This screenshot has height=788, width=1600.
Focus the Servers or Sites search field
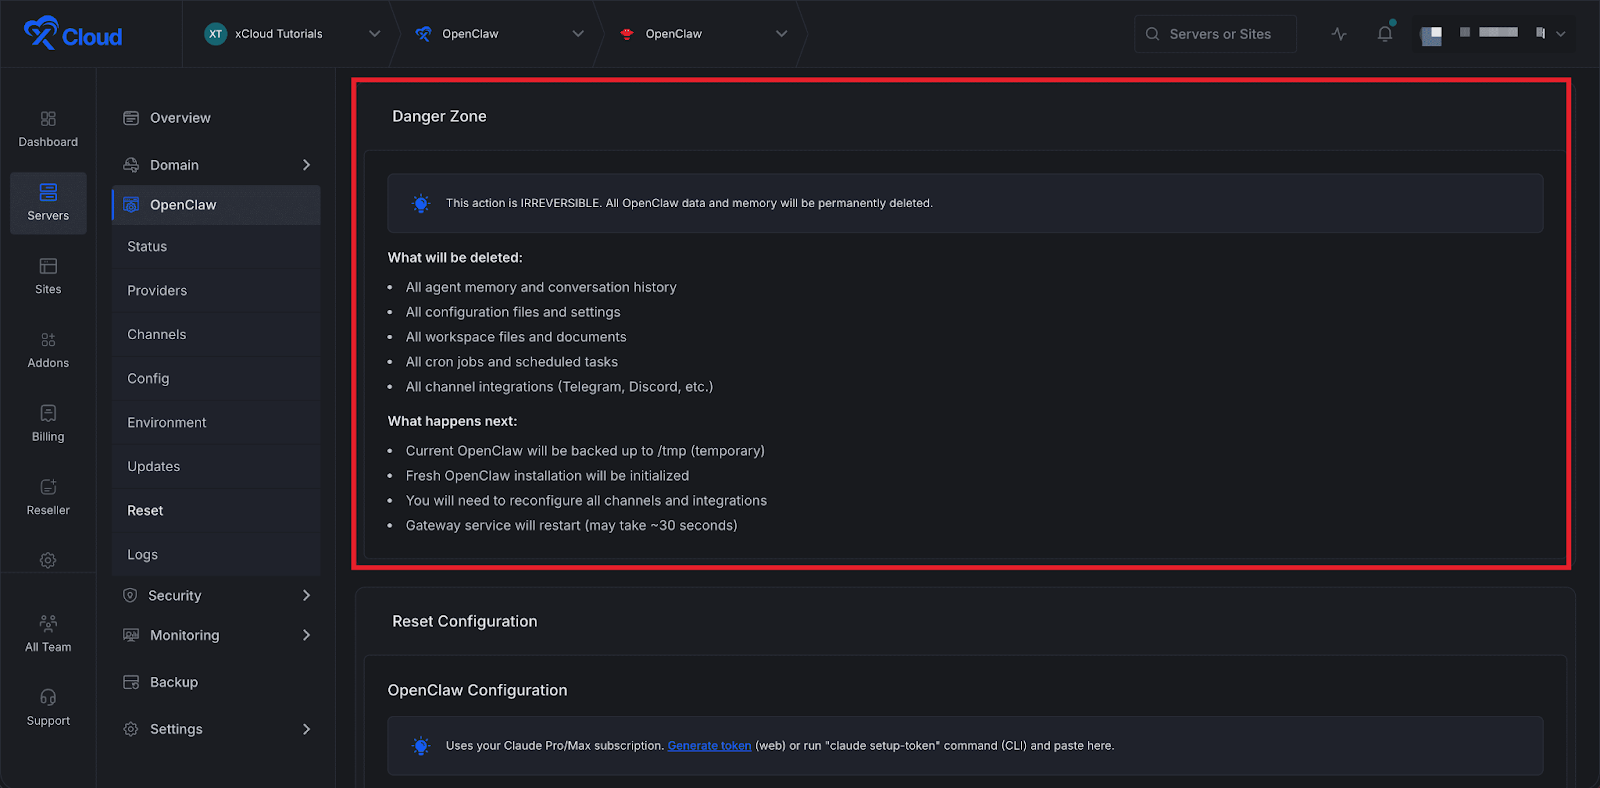point(1220,34)
